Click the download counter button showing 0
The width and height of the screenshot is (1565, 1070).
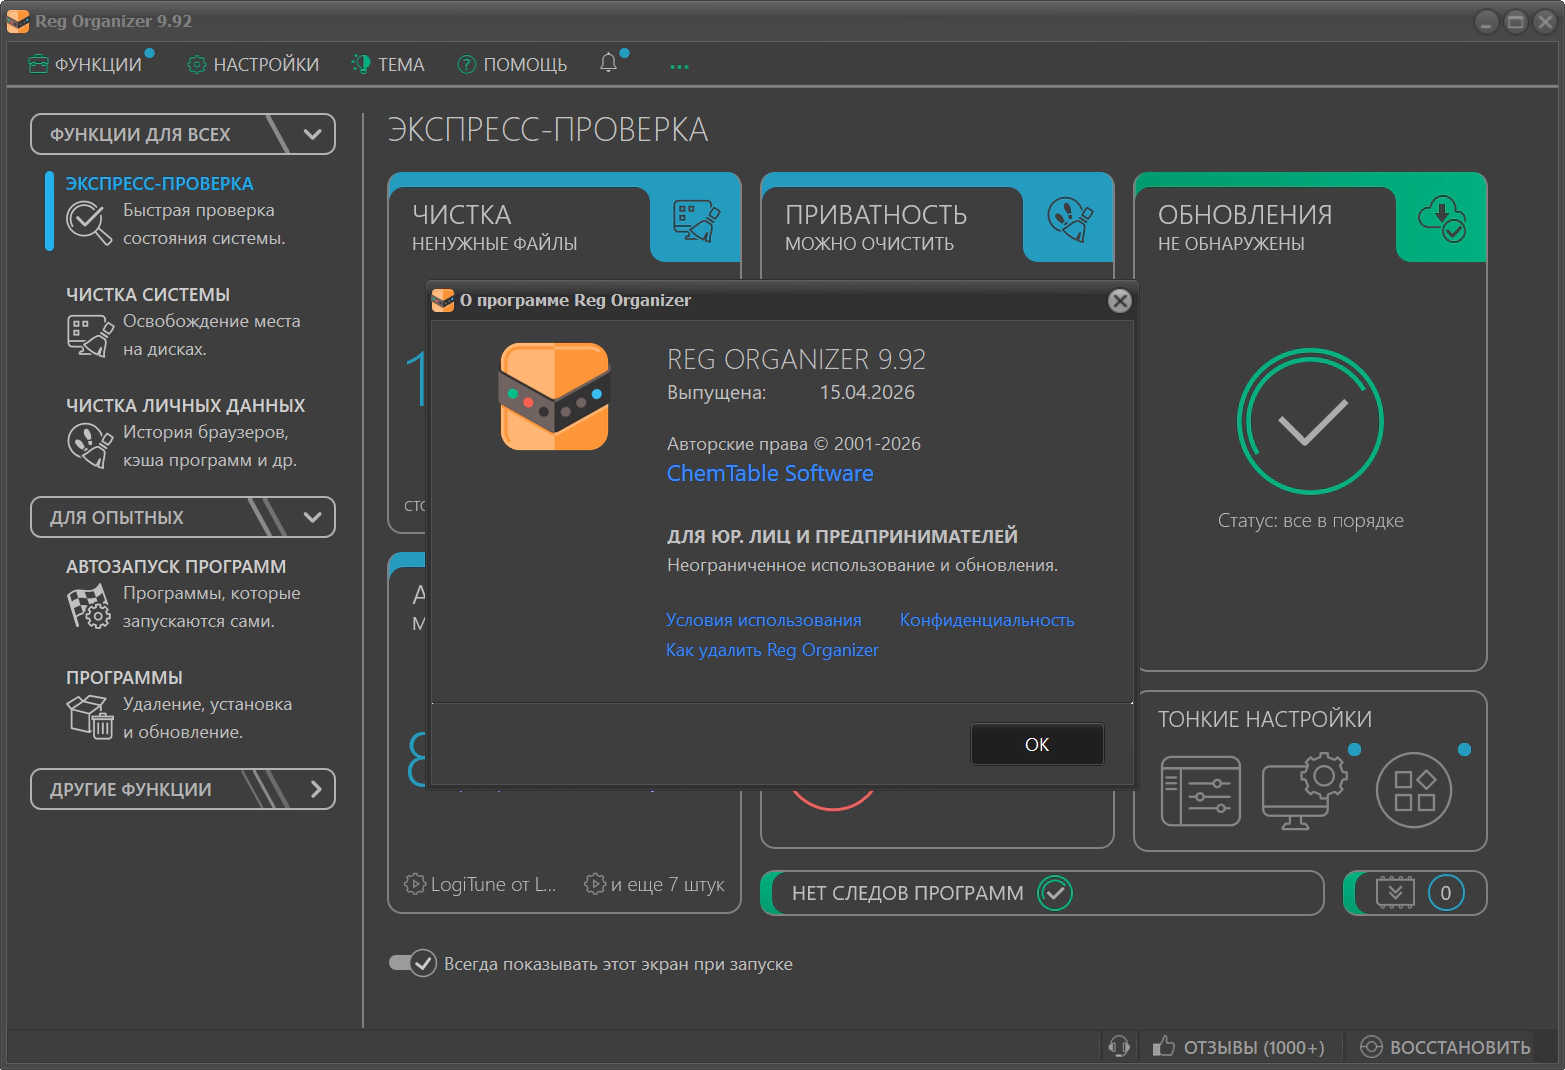pos(1415,893)
